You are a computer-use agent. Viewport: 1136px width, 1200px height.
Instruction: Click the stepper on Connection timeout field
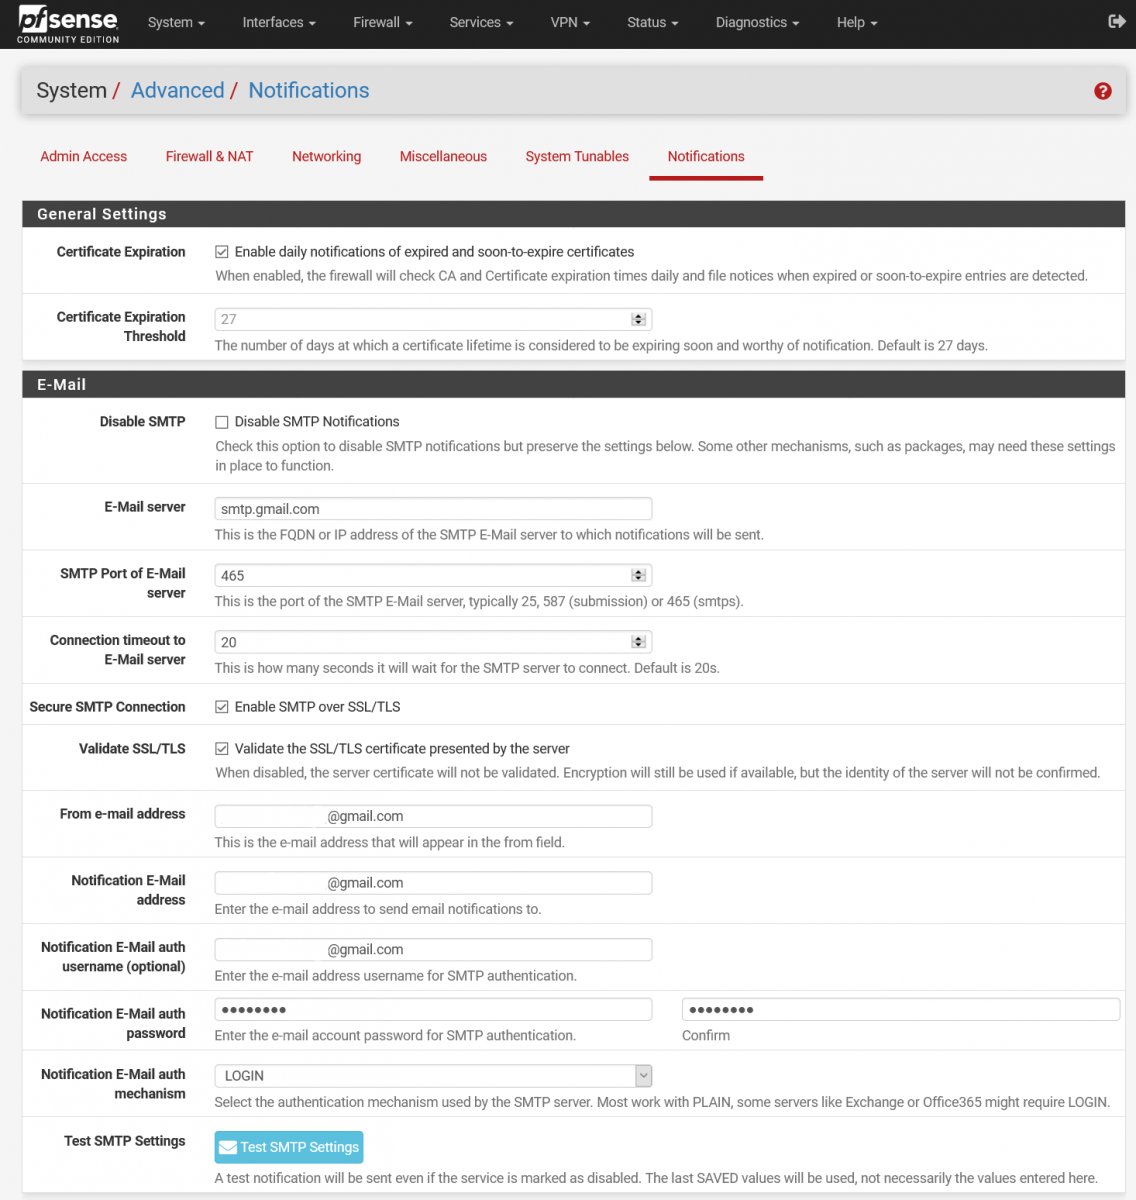click(x=639, y=641)
